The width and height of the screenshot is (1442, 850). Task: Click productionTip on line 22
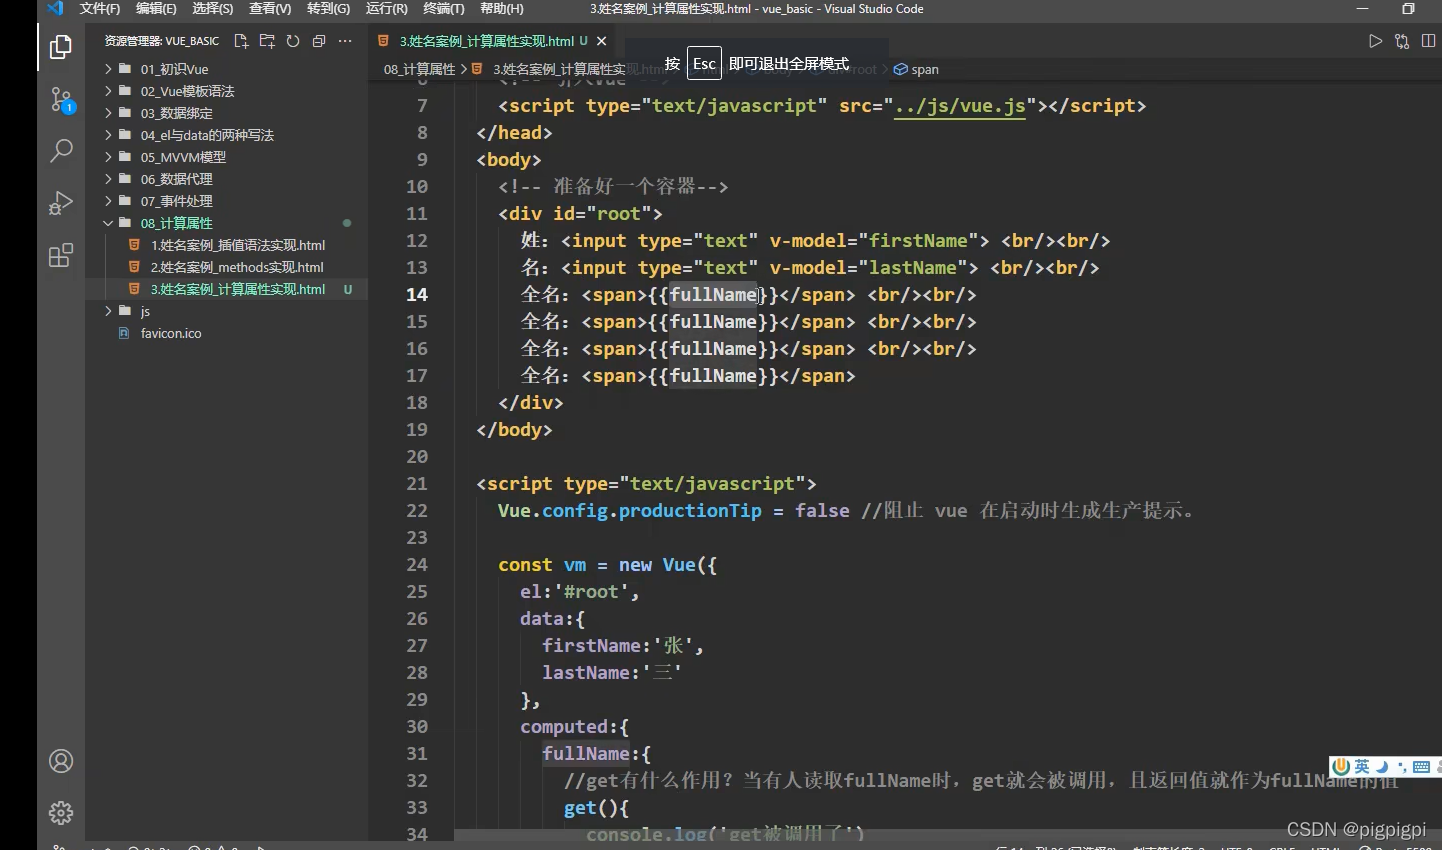pyautogui.click(x=690, y=511)
